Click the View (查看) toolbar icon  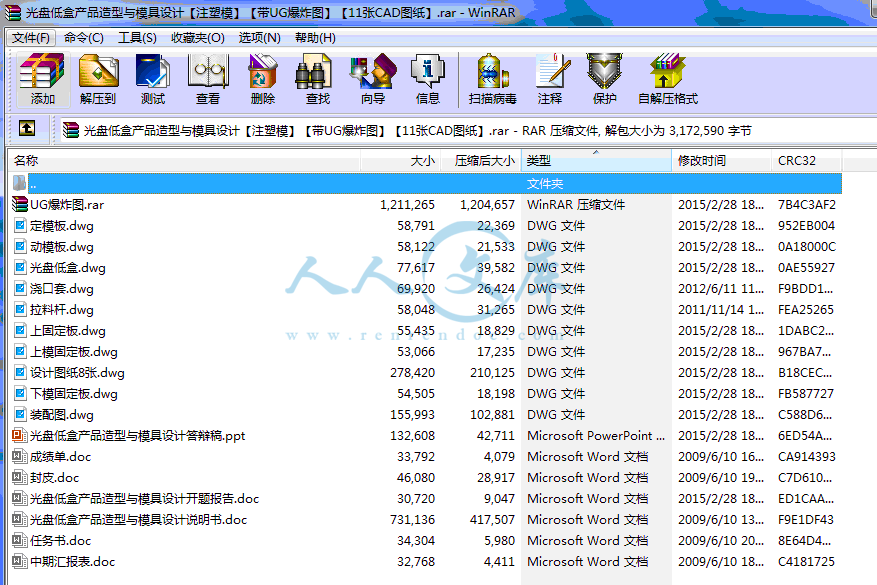pos(208,79)
